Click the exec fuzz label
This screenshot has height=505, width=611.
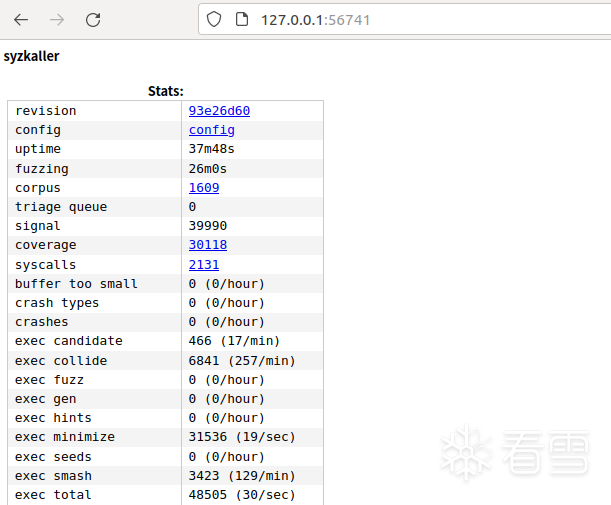point(49,380)
